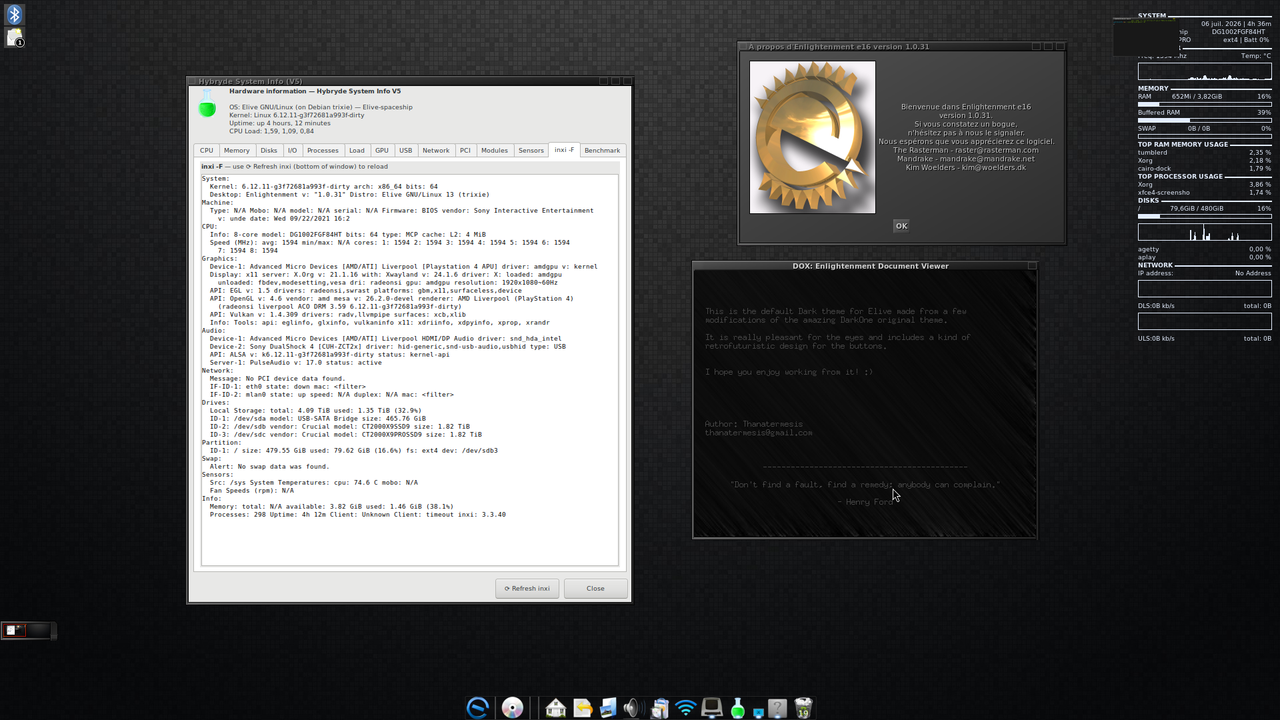This screenshot has width=1280, height=720.
Task: Open the Processes tab
Action: (x=322, y=150)
